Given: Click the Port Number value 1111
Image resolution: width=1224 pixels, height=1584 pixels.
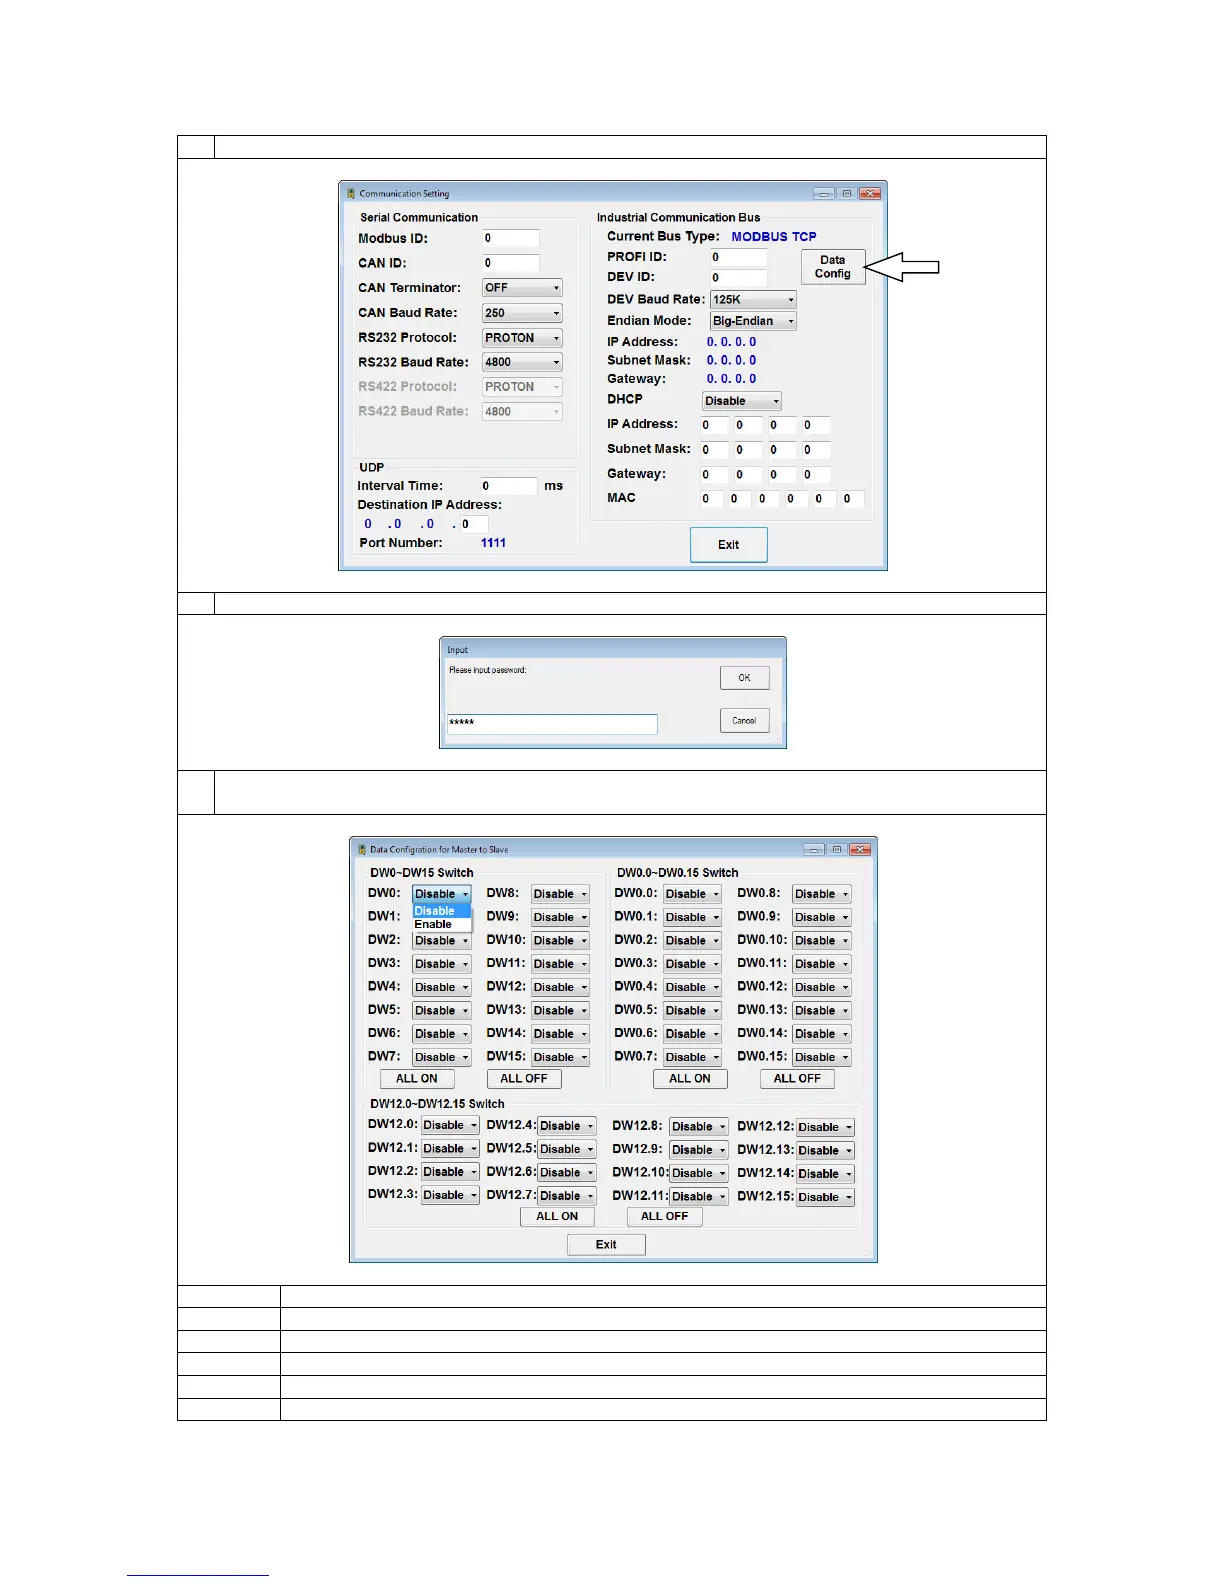Looking at the screenshot, I should (493, 543).
